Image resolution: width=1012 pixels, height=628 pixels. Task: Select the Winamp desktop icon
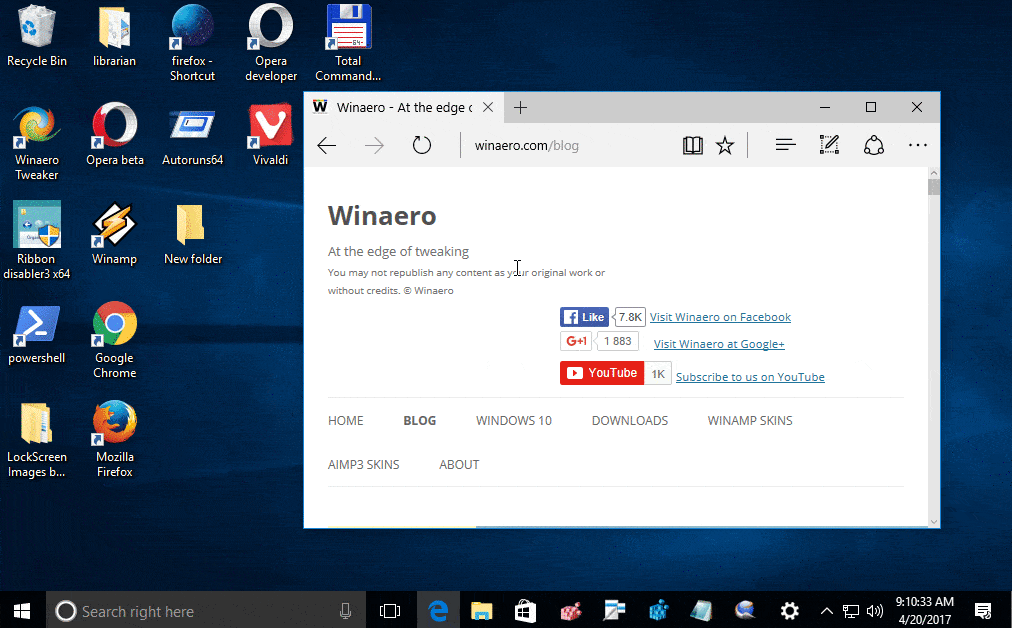click(114, 233)
